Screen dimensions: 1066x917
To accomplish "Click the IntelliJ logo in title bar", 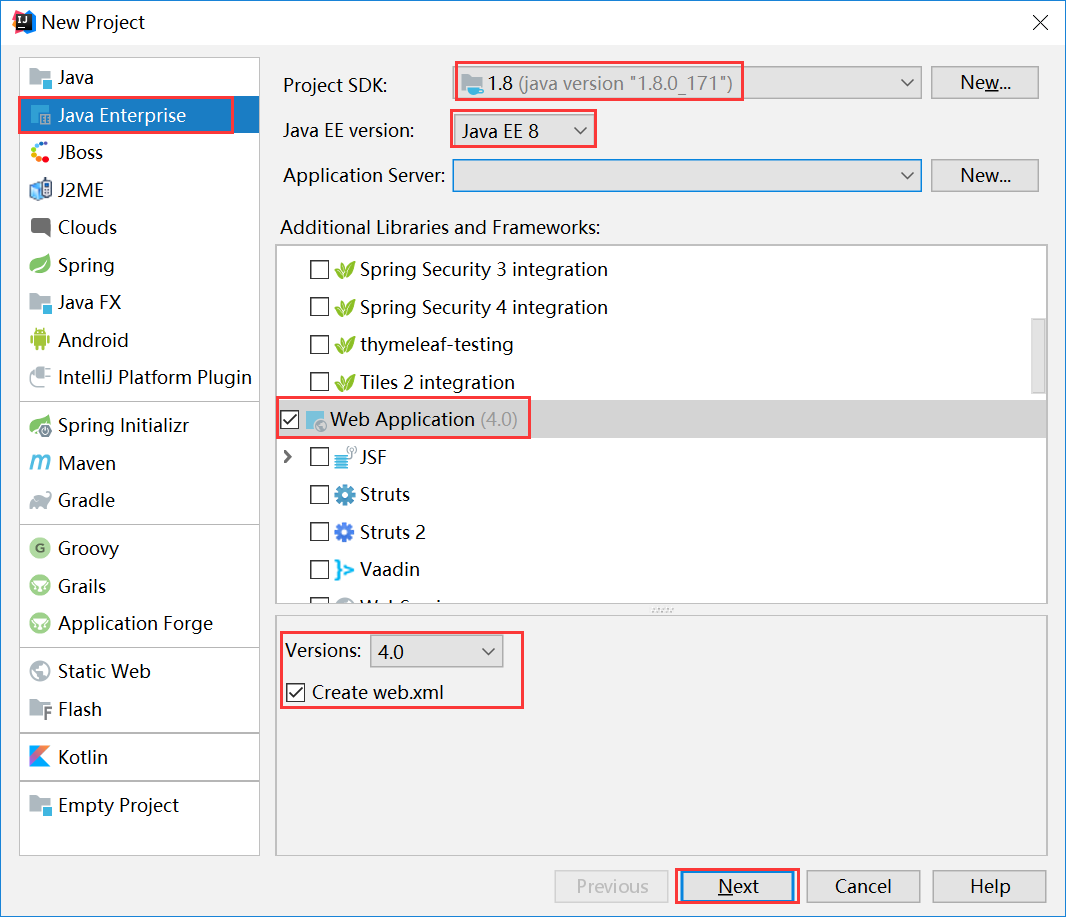I will pyautogui.click(x=24, y=22).
